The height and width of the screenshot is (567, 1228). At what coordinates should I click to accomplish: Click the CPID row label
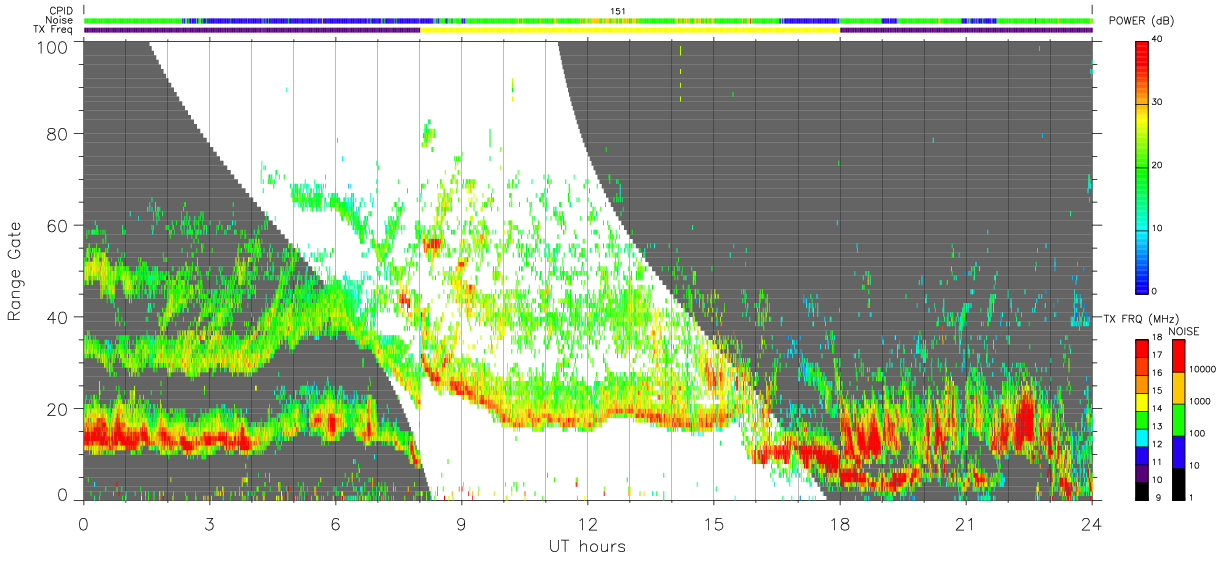(63, 11)
